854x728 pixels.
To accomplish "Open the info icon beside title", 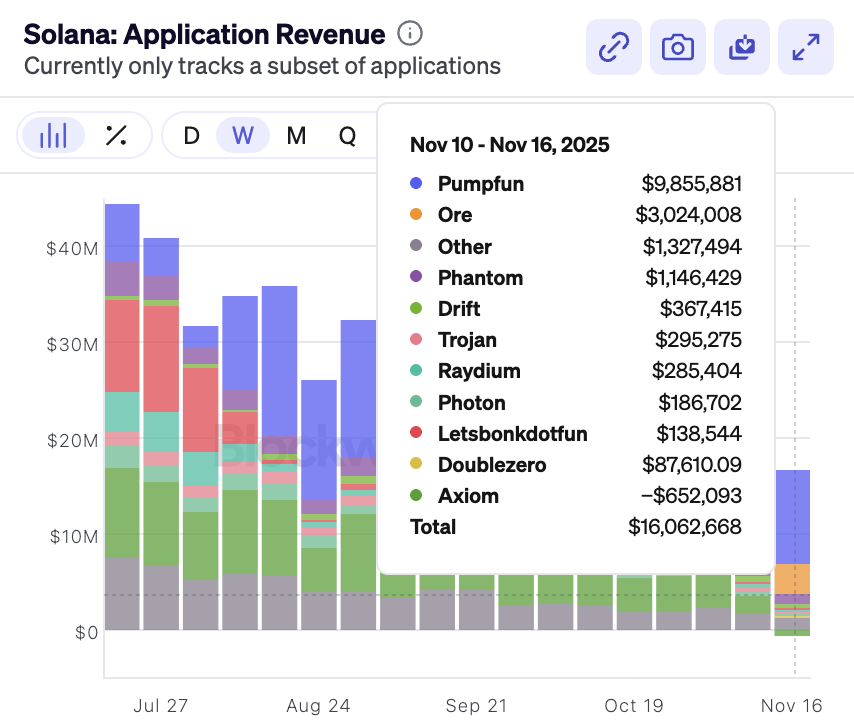I will point(410,34).
